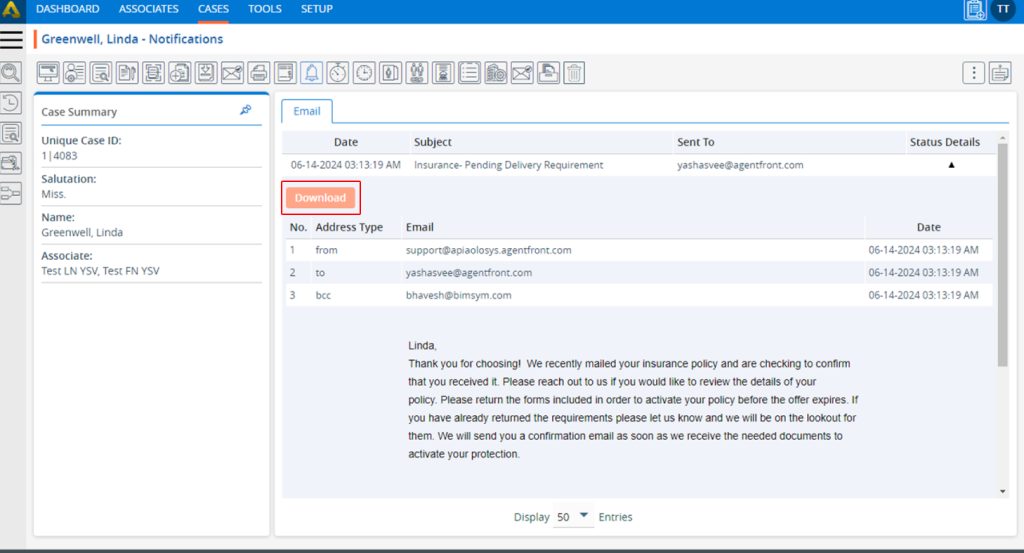The height and width of the screenshot is (553, 1024).
Task: Click the printer icon in toolbar
Action: tap(259, 73)
